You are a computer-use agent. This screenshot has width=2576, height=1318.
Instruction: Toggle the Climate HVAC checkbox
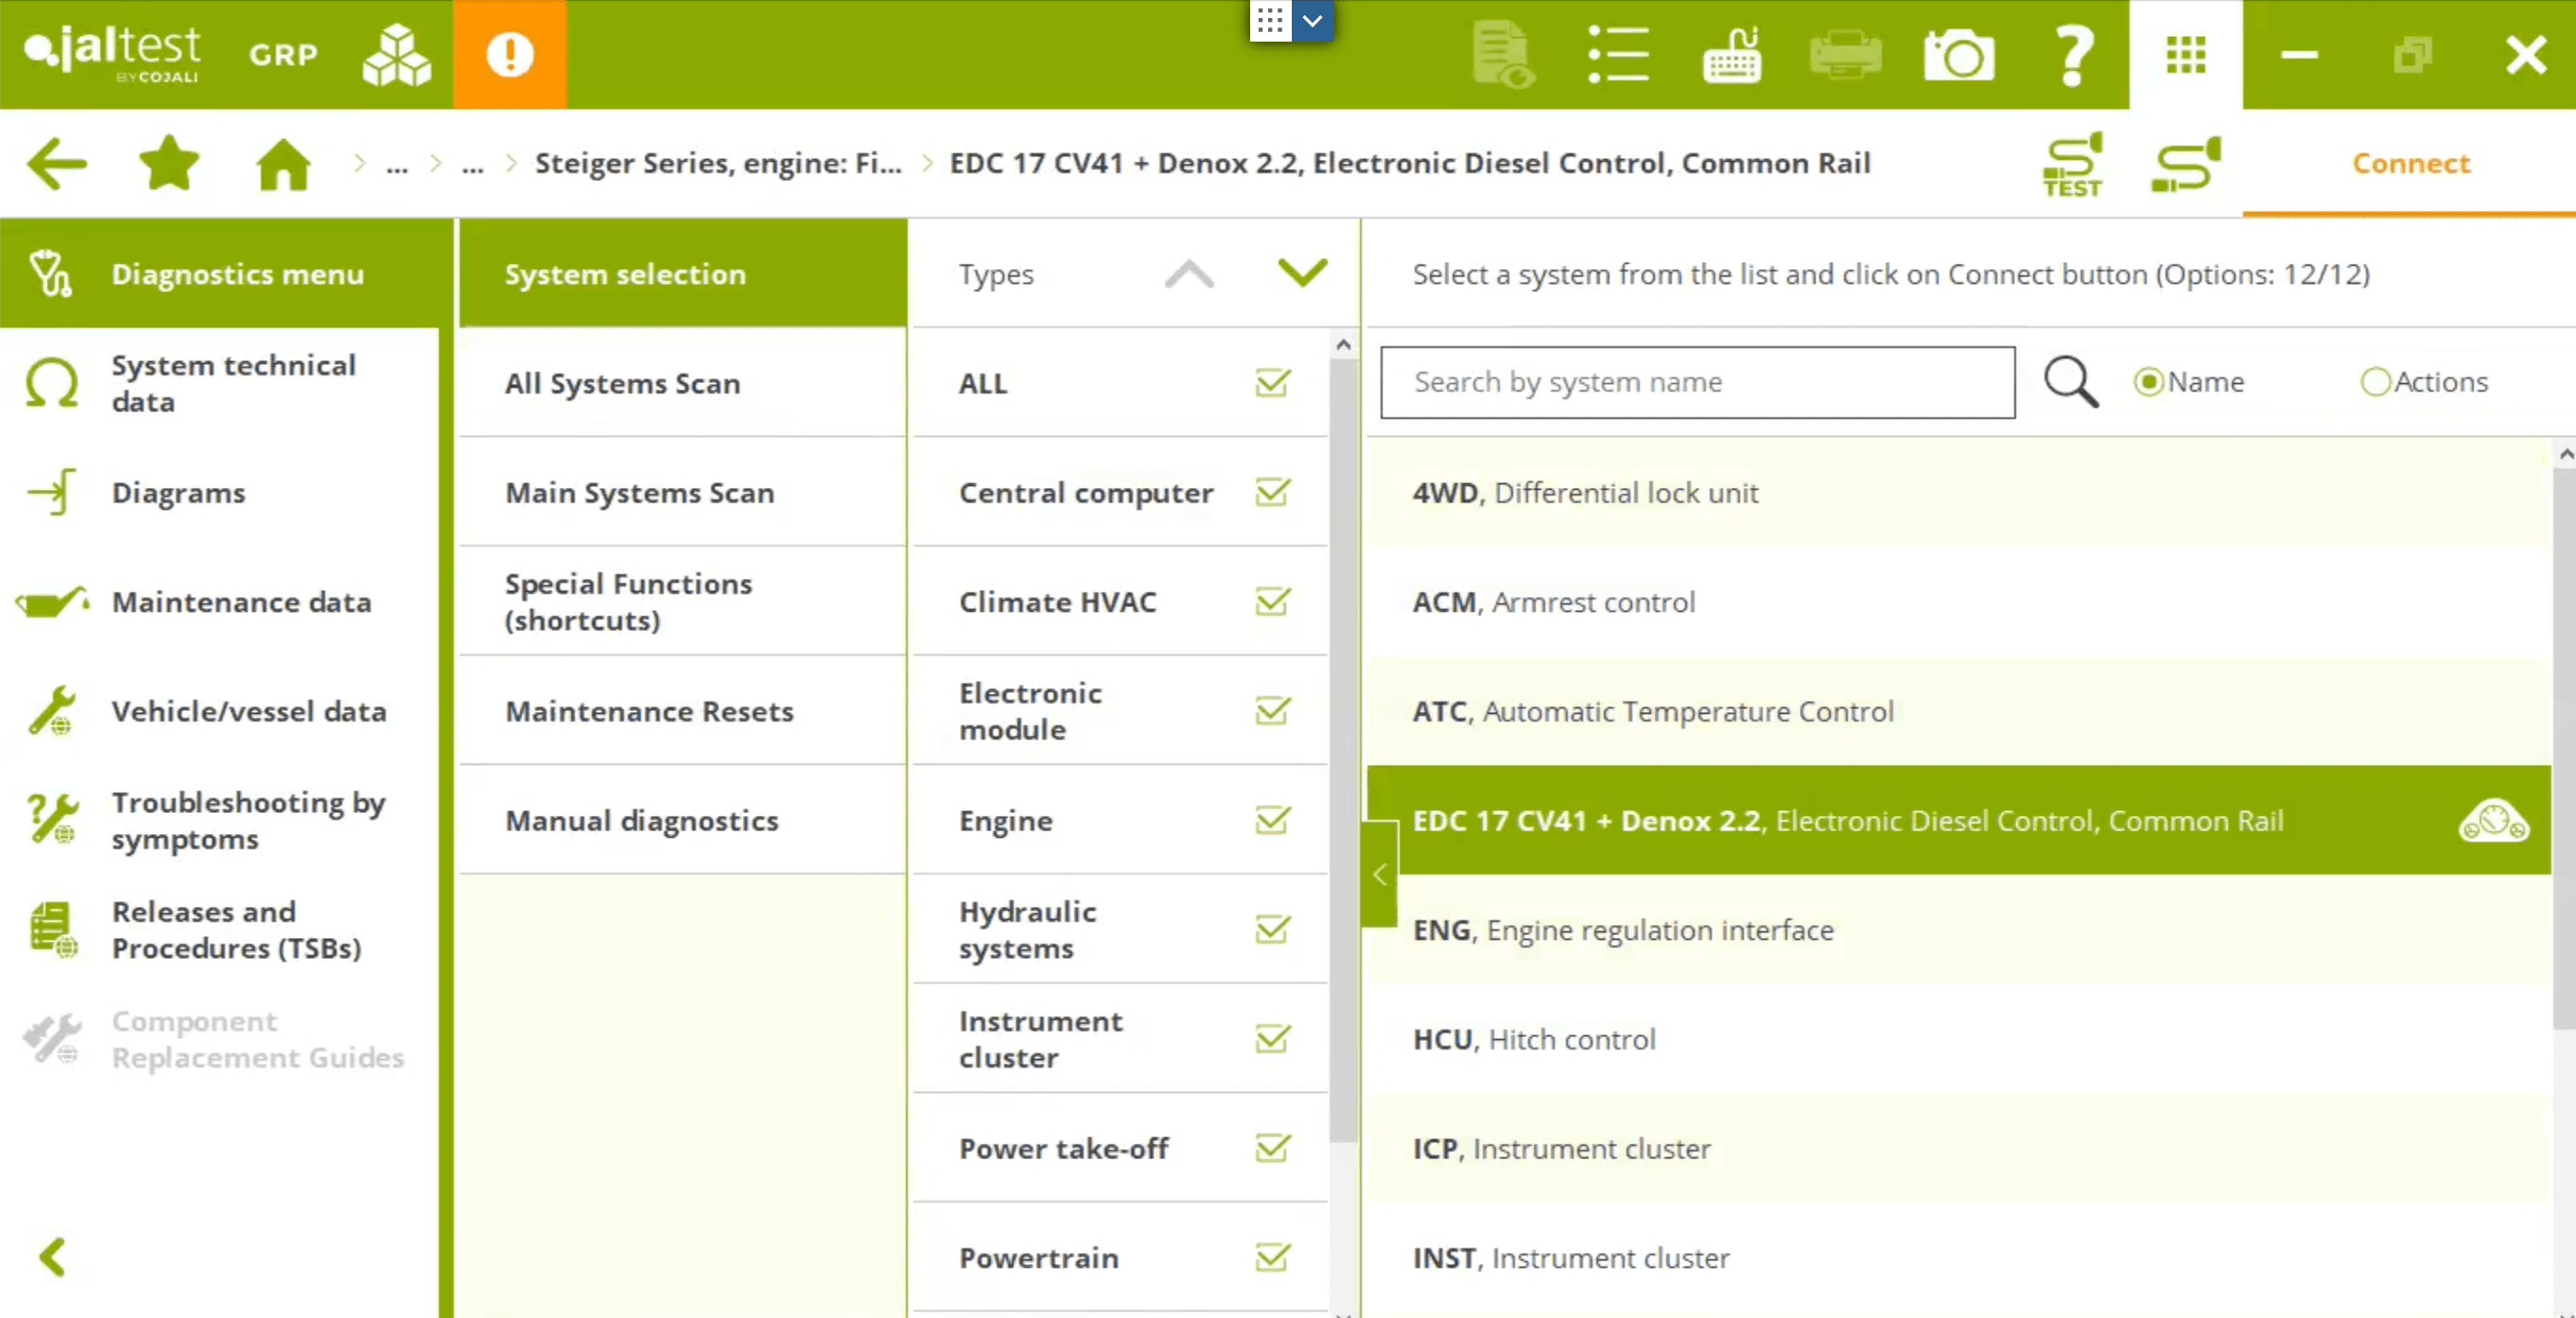1272,602
